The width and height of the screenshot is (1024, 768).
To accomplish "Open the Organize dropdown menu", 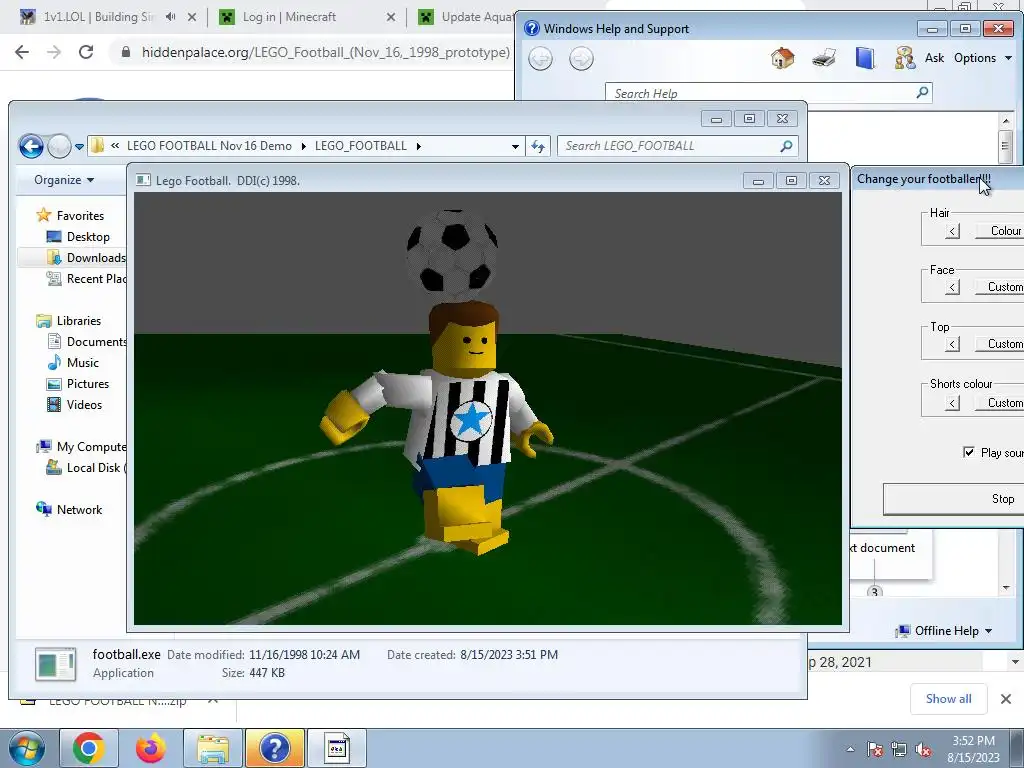I will (64, 180).
